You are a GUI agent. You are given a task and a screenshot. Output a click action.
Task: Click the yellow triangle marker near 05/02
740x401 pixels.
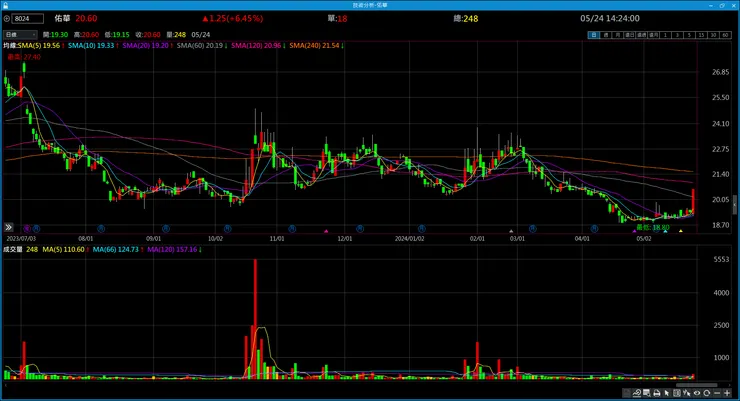pos(680,231)
